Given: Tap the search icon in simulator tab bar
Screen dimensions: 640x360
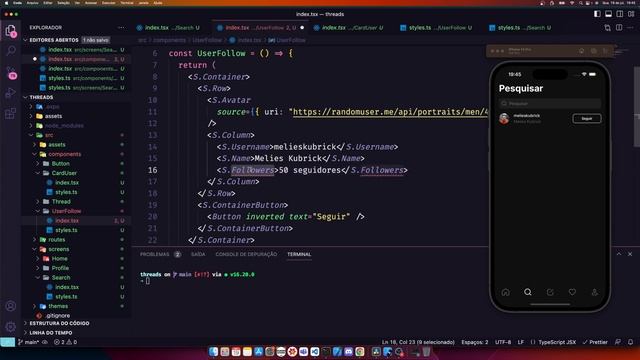Looking at the screenshot, I should pyautogui.click(x=528, y=292).
